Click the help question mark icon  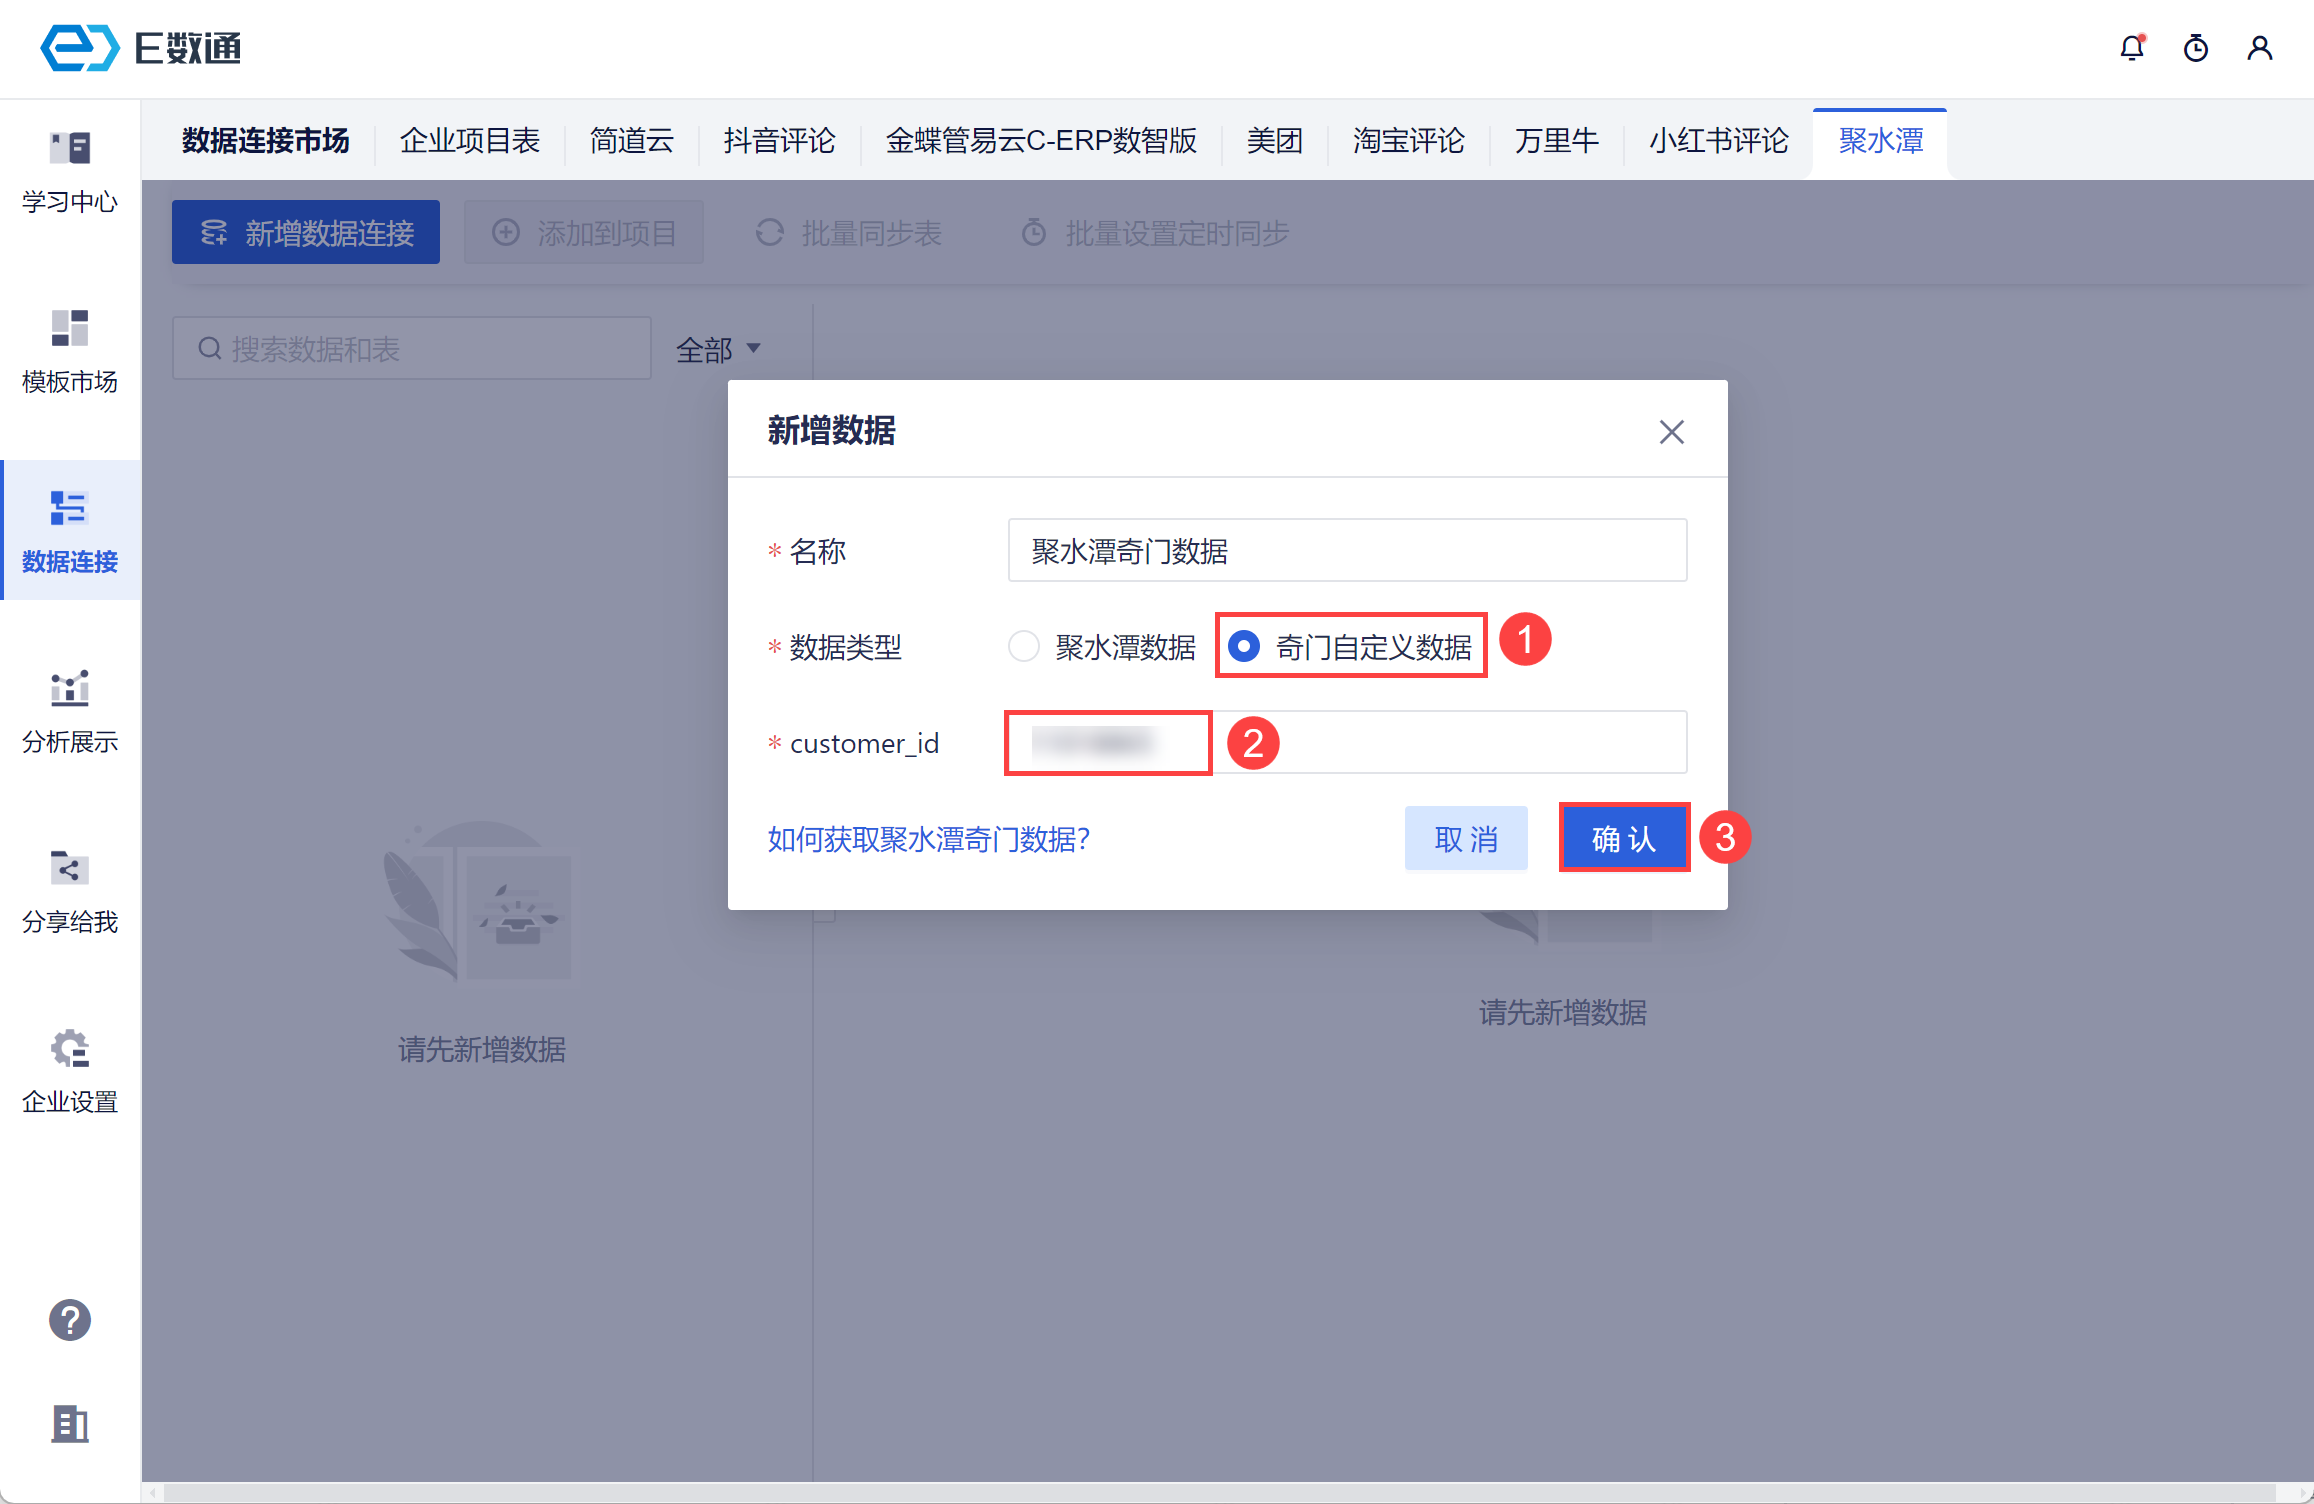point(70,1320)
